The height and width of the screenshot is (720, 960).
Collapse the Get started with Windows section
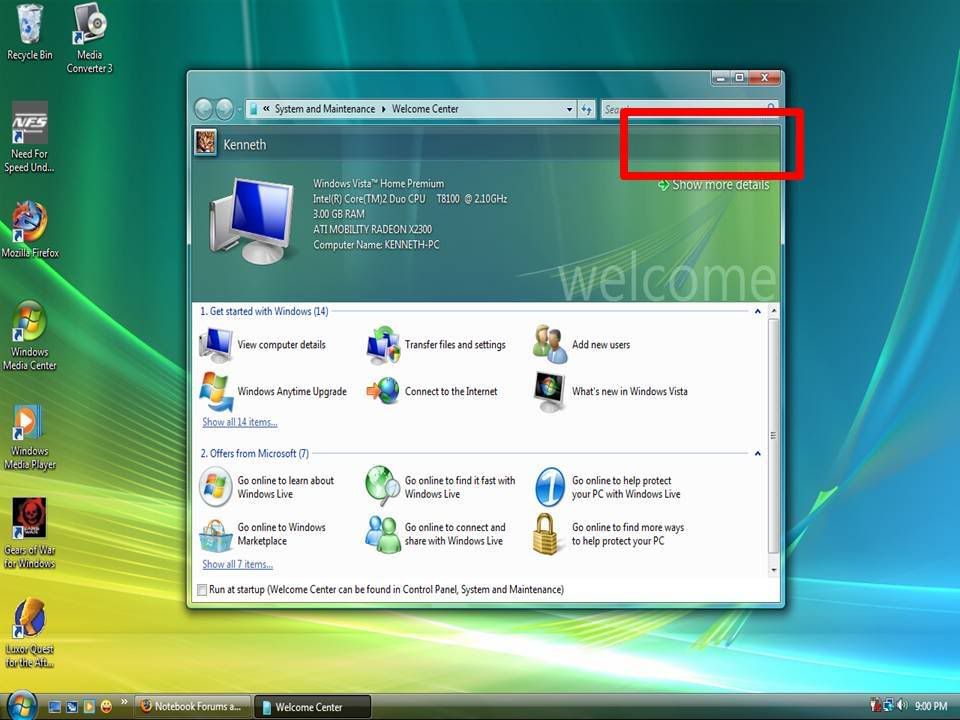point(757,312)
